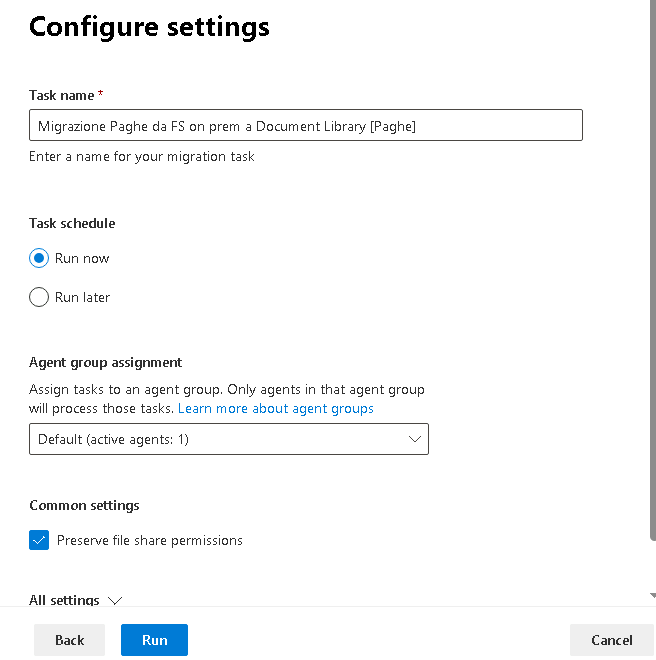Click the Run button
656x660 pixels.
155,640
